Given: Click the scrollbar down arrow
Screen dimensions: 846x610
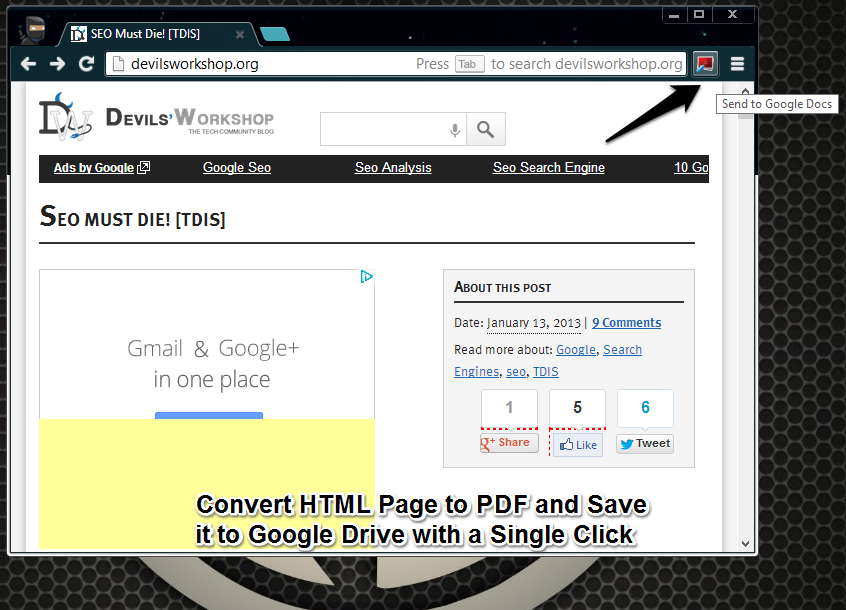Looking at the screenshot, I should pyautogui.click(x=746, y=544).
